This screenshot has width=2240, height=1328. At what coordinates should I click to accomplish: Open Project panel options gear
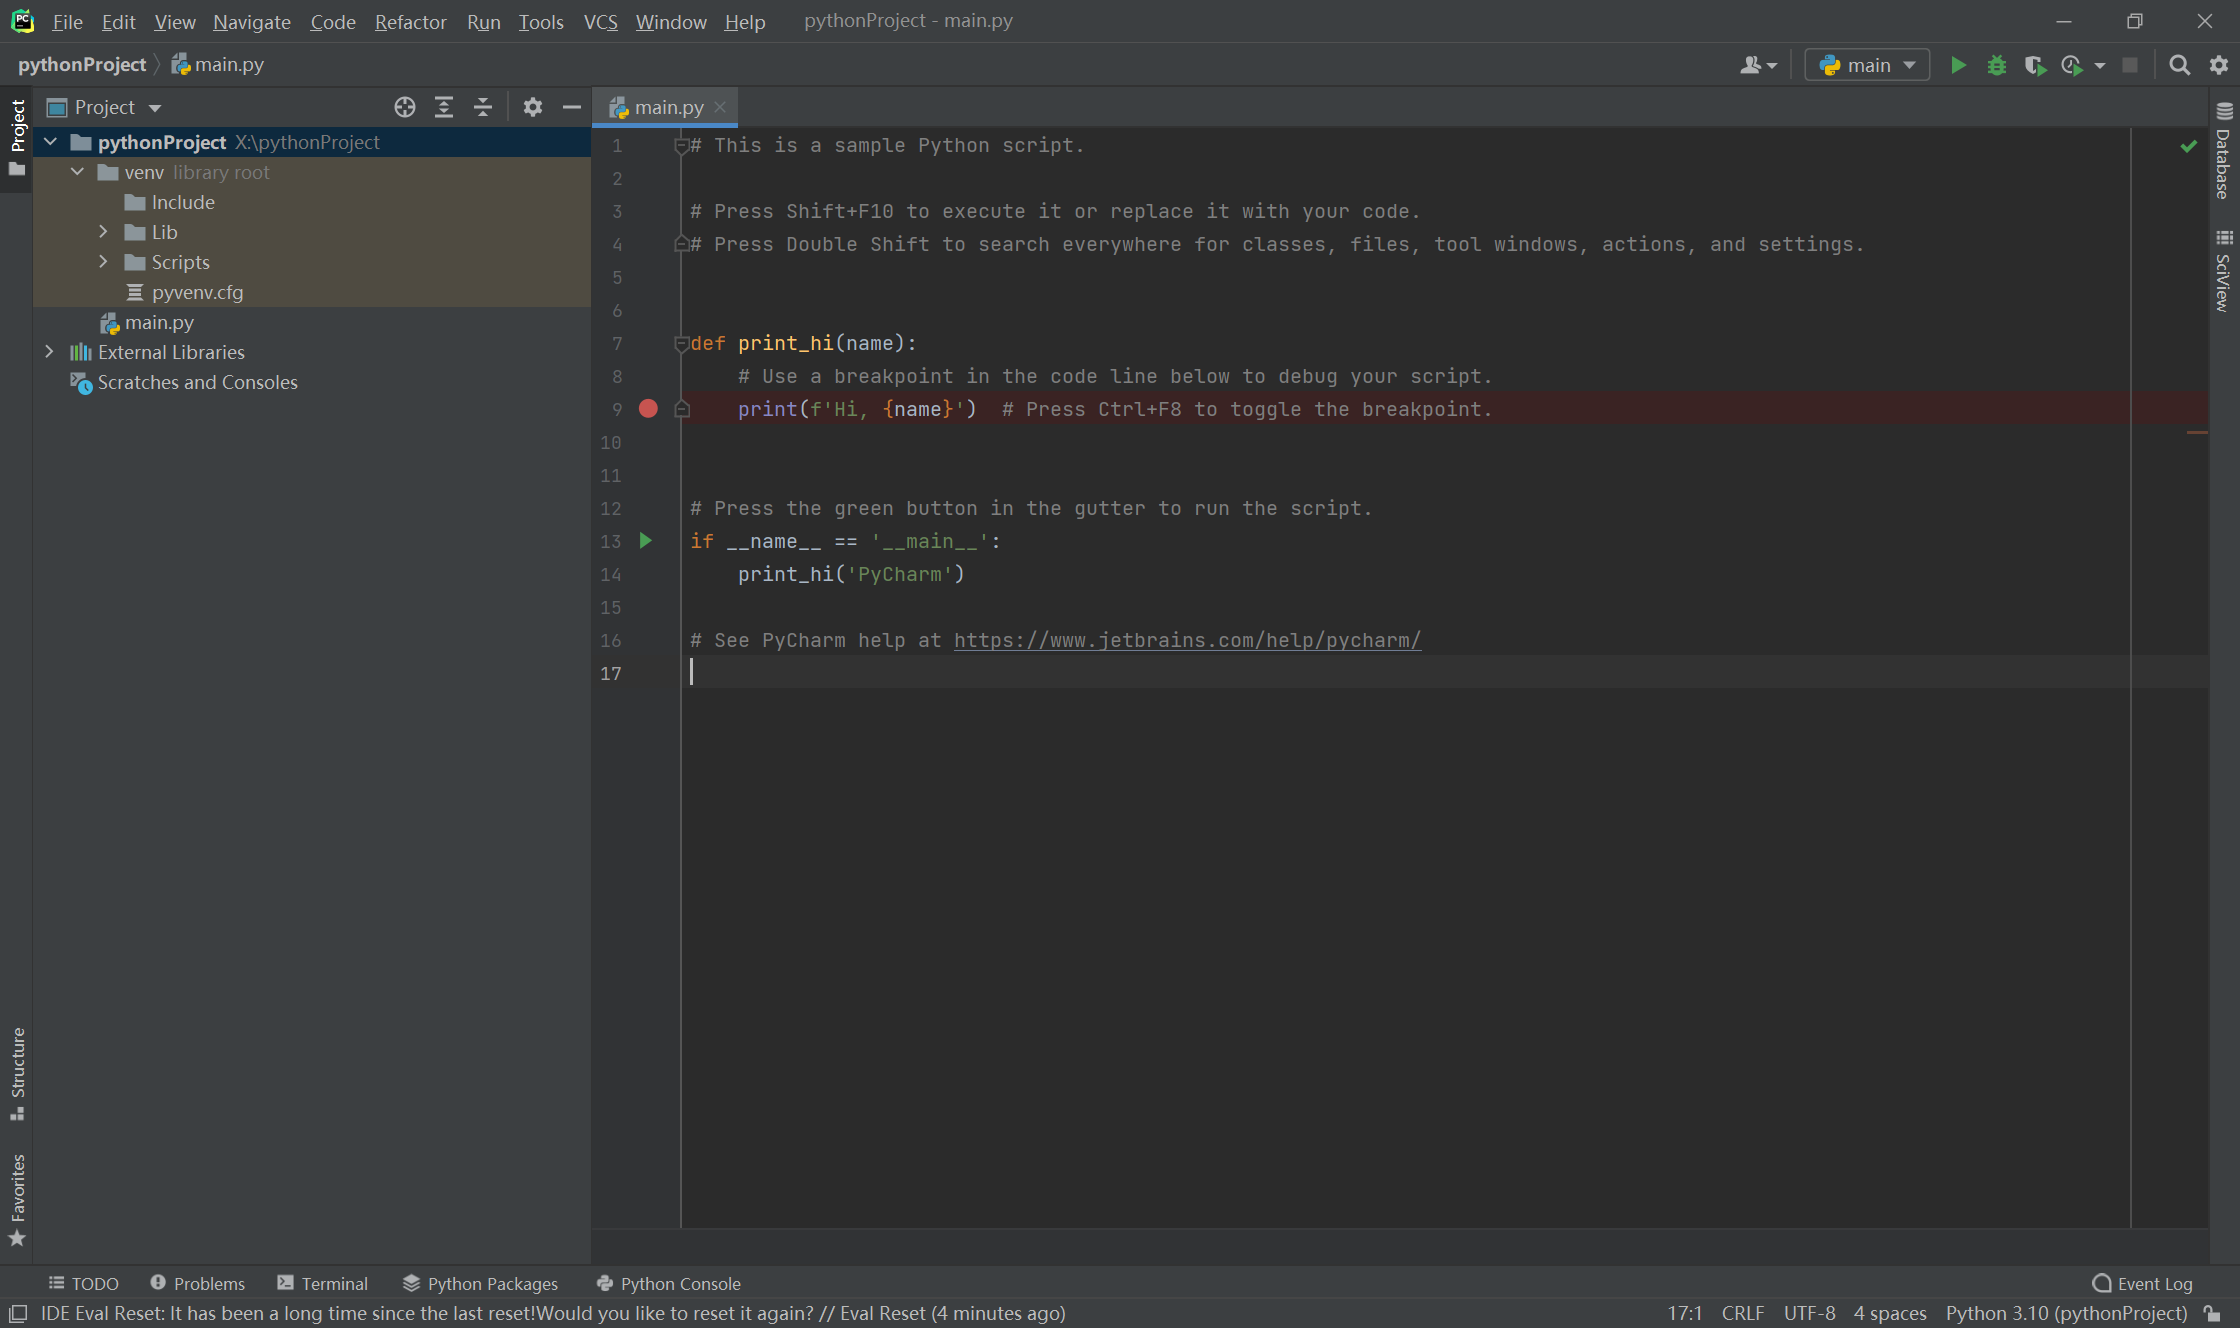click(532, 107)
